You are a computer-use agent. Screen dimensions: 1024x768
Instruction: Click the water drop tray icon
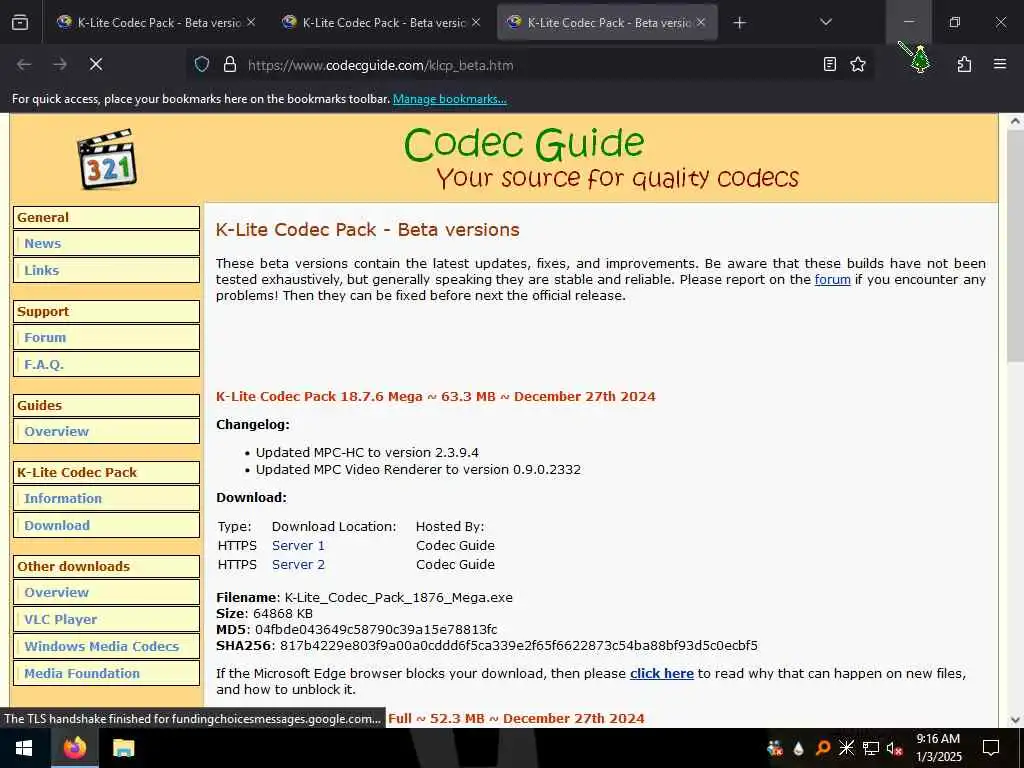(798, 748)
